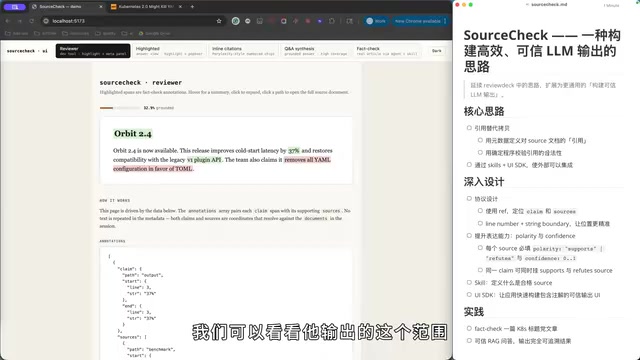Toggle Dark theme button
This screenshot has width=640, height=360.
[437, 51]
